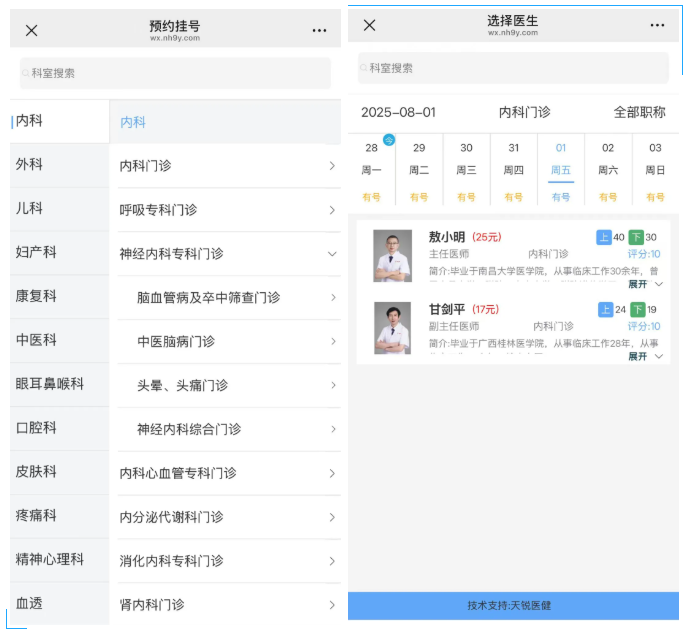The image size is (692, 642).
Task: Click the 上 morning slot badge for 敖小明
Action: [x=604, y=237]
